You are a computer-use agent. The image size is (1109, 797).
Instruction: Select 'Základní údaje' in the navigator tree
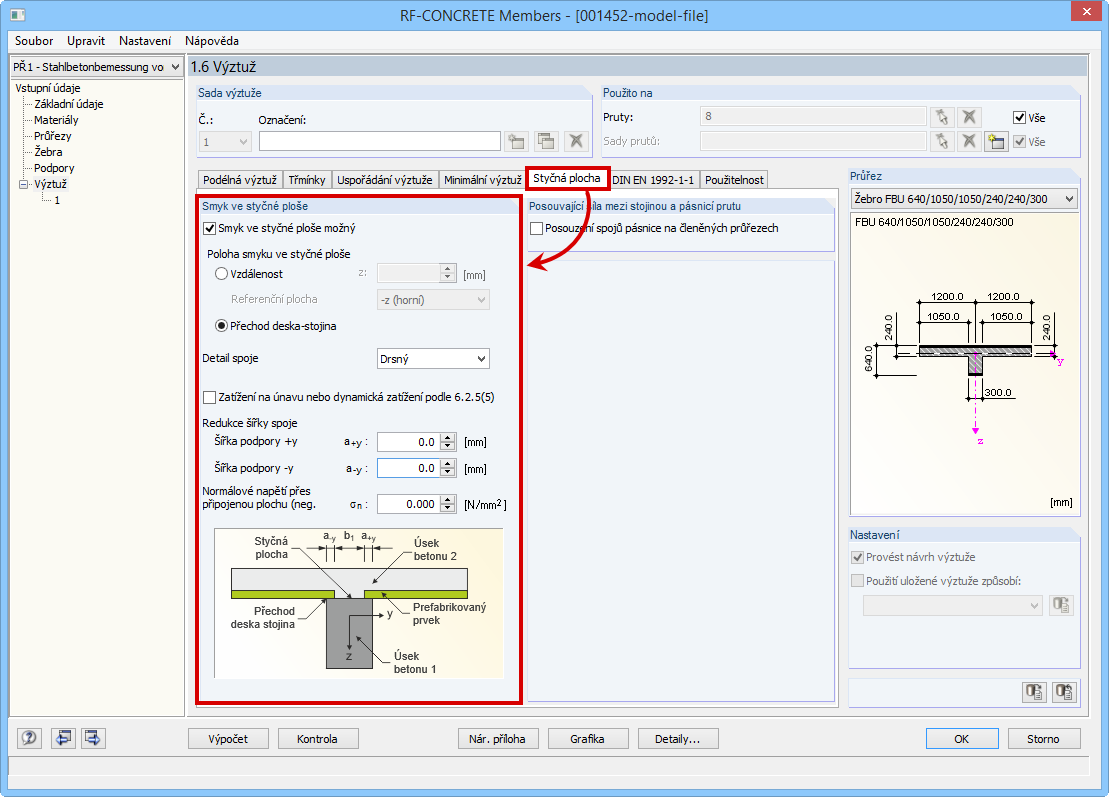point(69,104)
